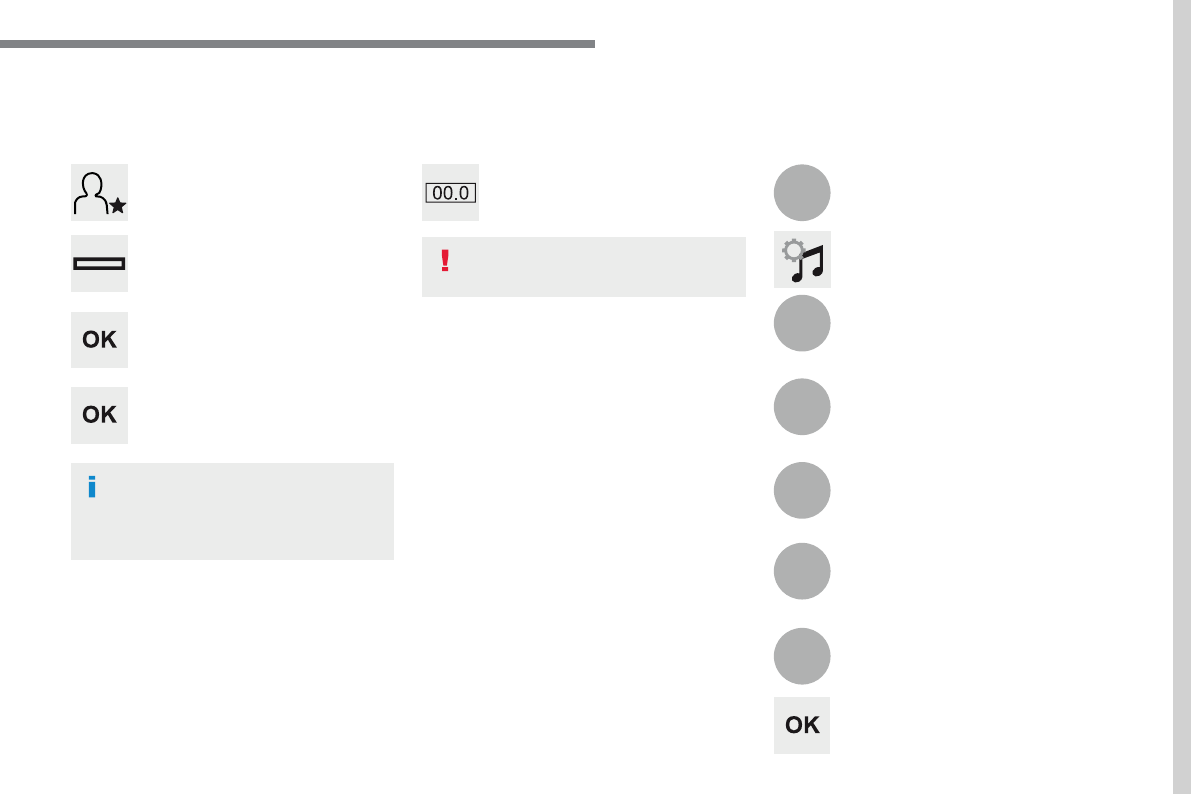Click the gray circle directly below the music settings icon
Screen dimensions: 1191x794
802,323
